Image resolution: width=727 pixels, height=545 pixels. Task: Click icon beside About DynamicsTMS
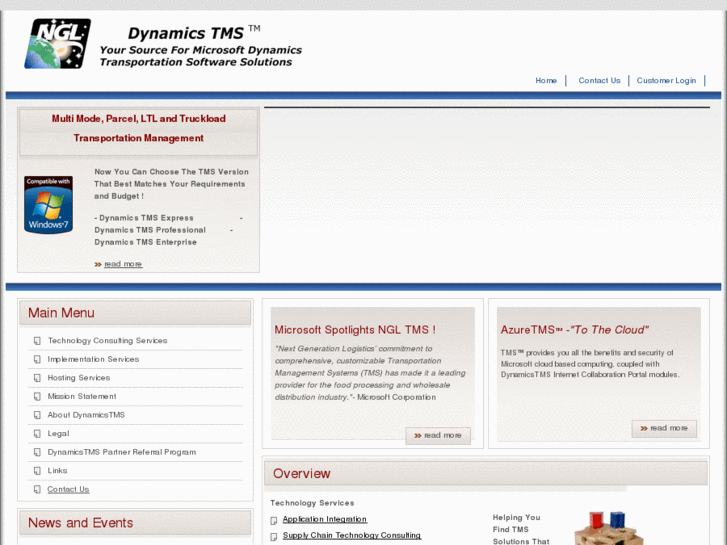[37, 415]
